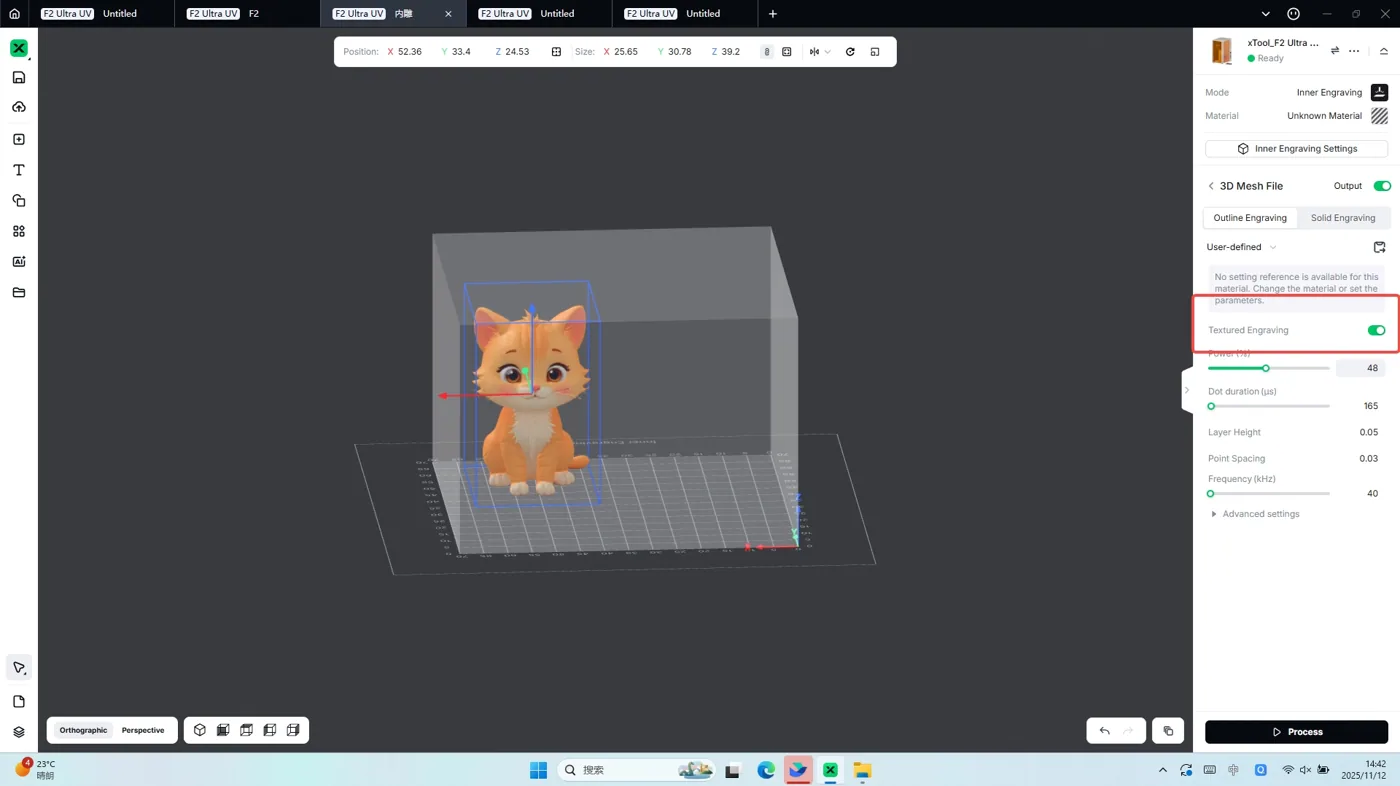Open the User-defined preset dropdown

(1241, 247)
